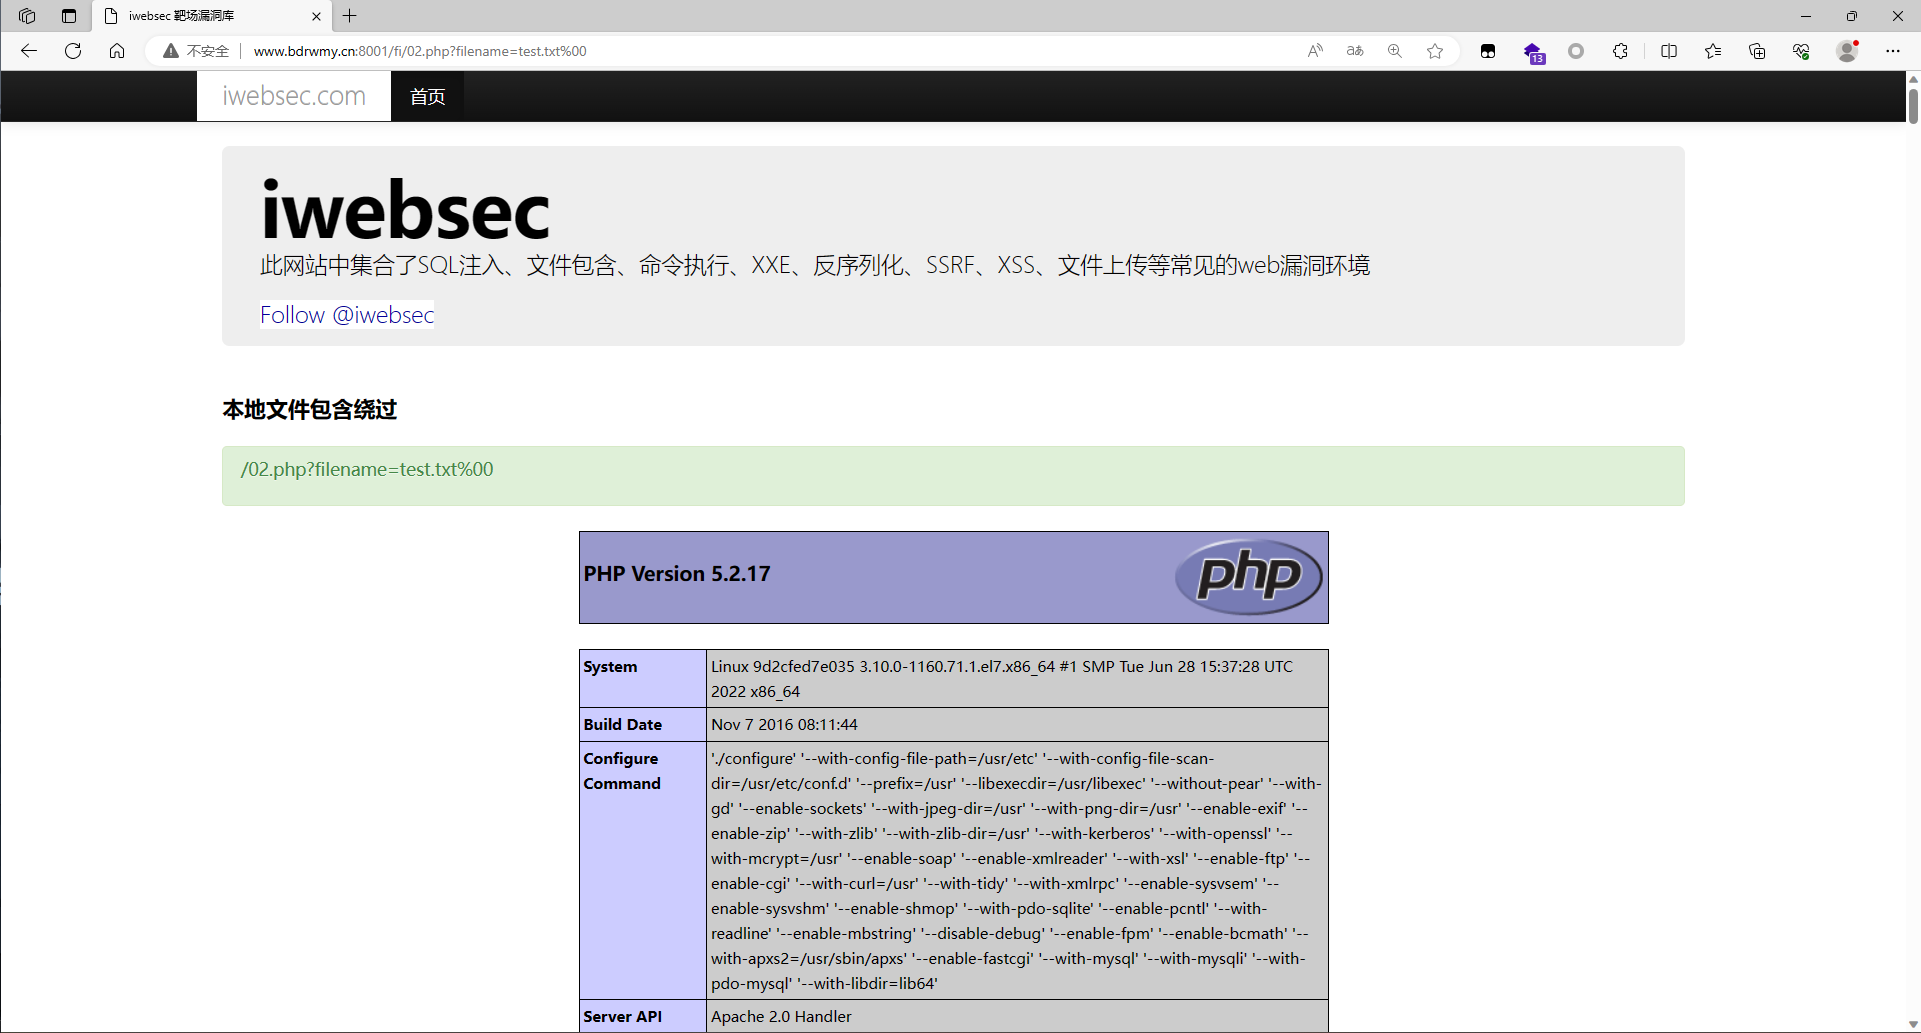Open the Collections panel

point(1757,51)
